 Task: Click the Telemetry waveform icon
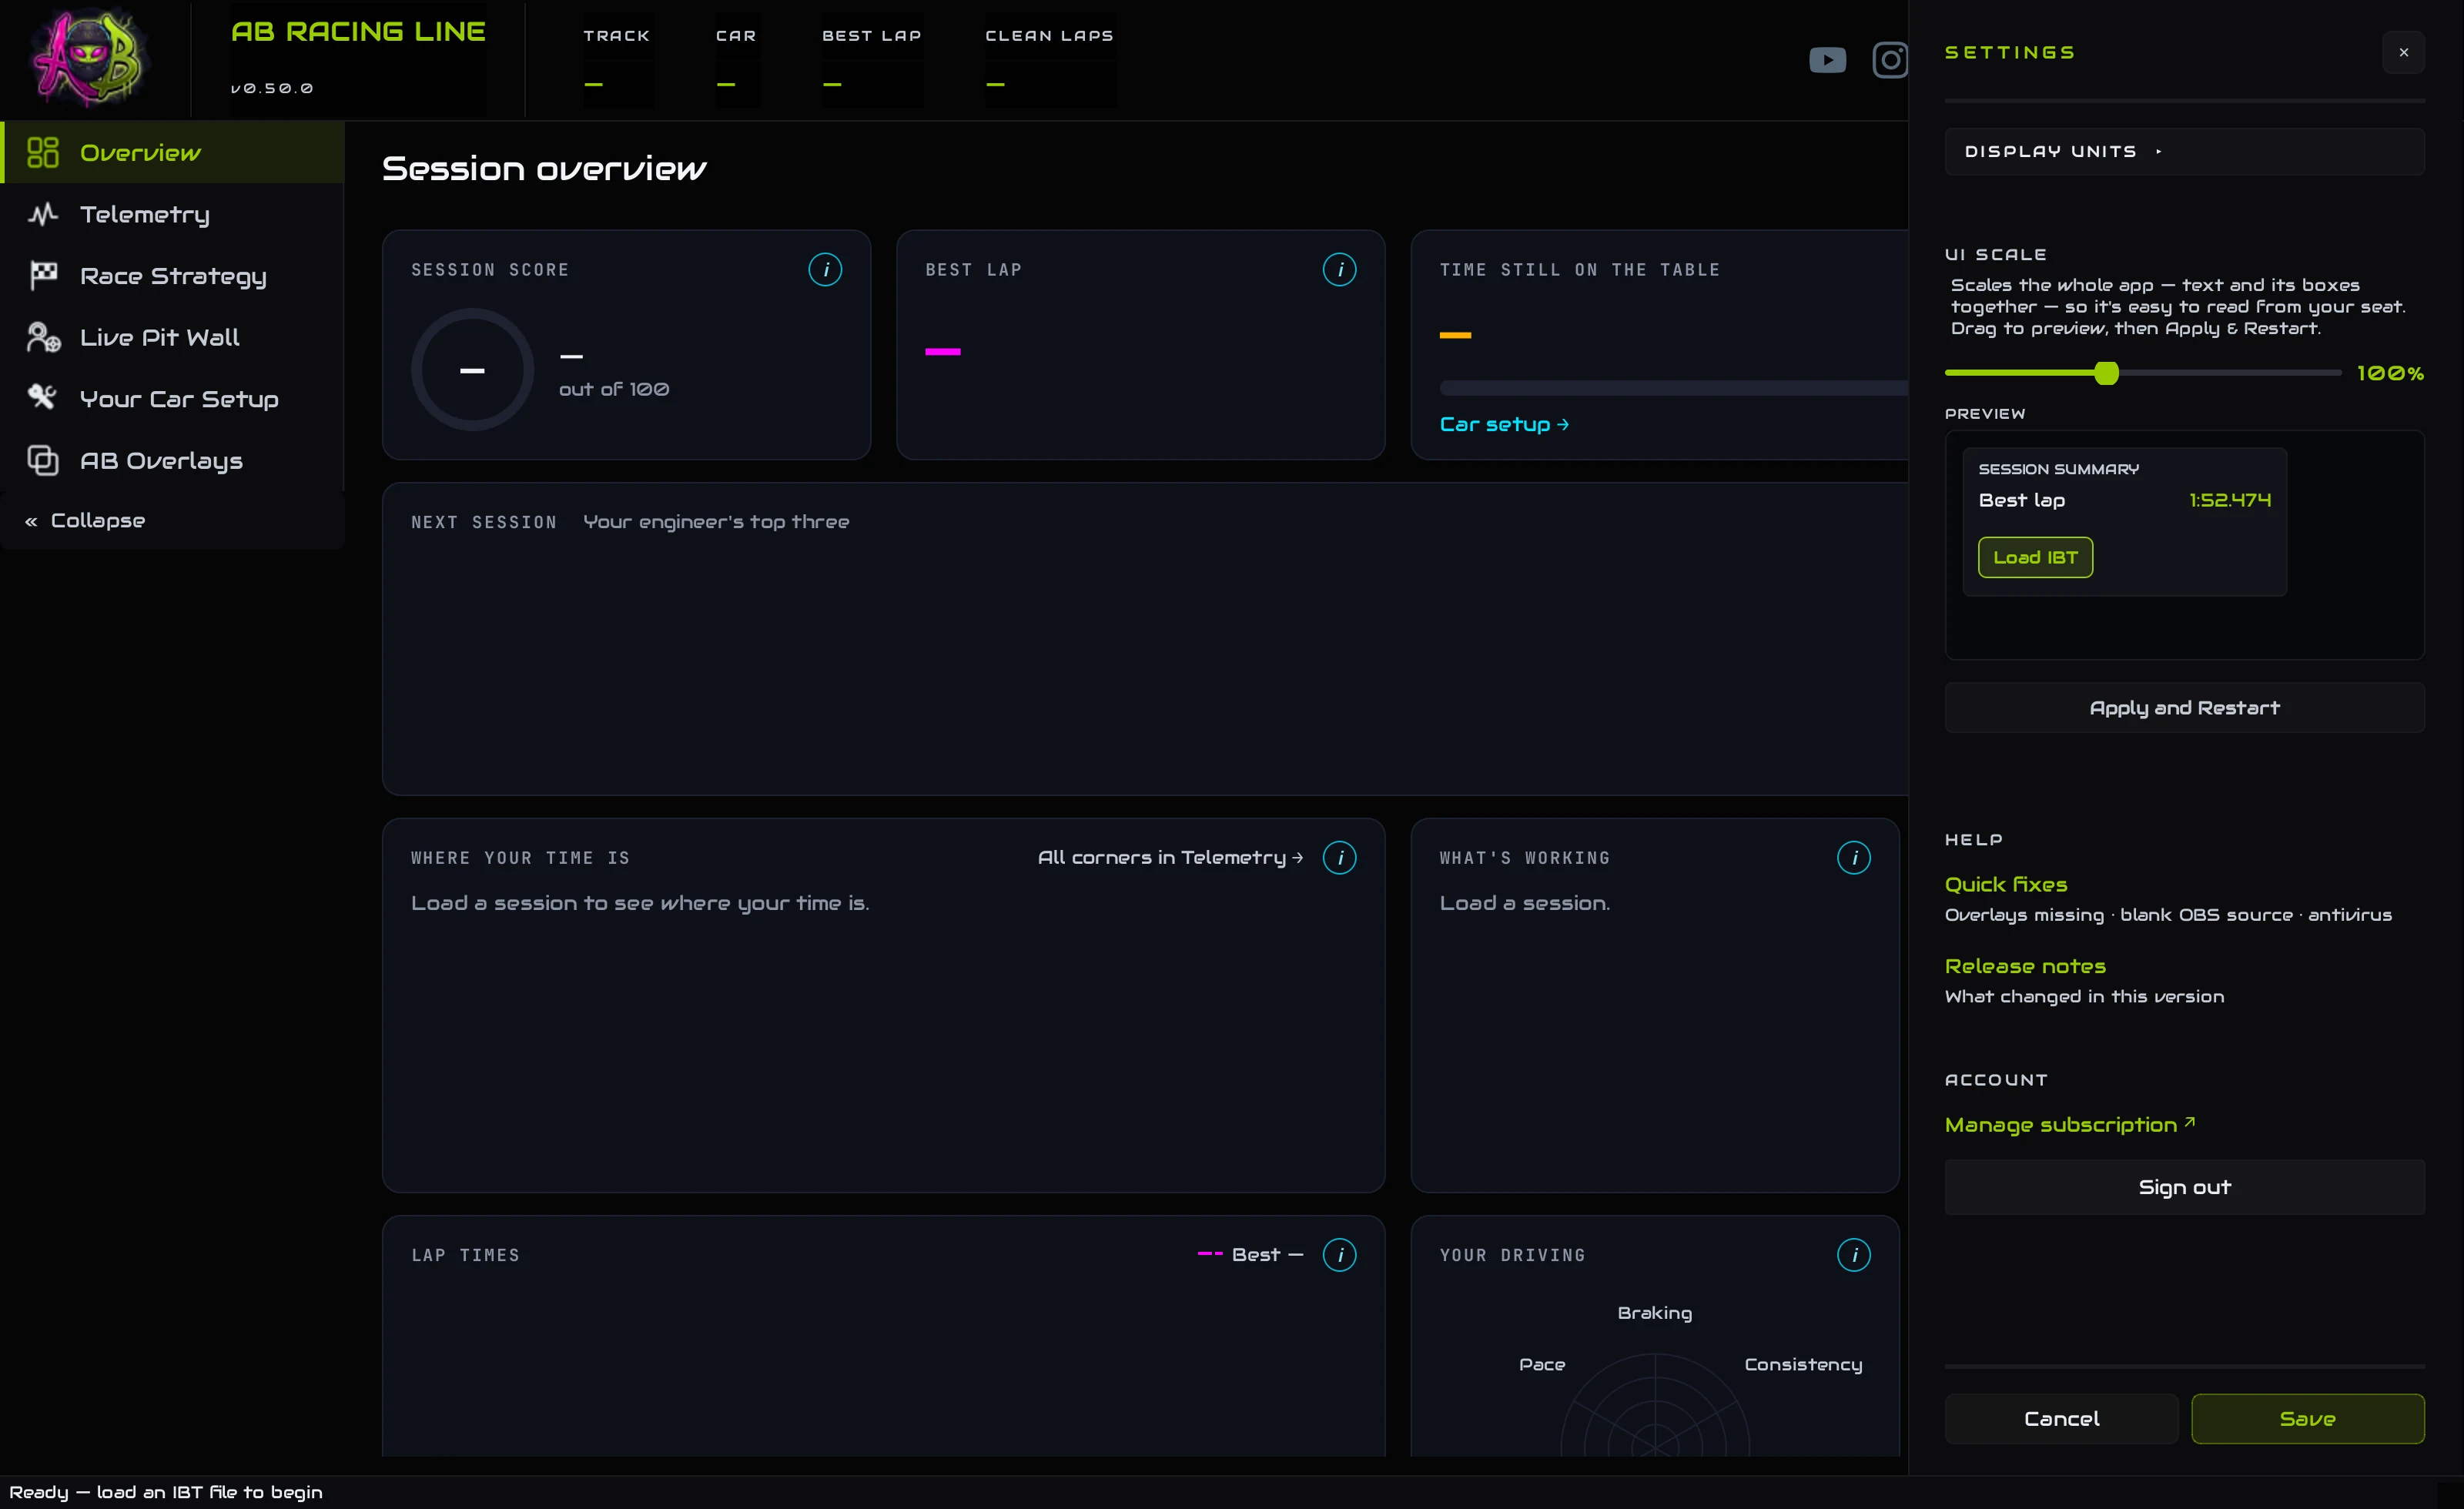click(43, 214)
